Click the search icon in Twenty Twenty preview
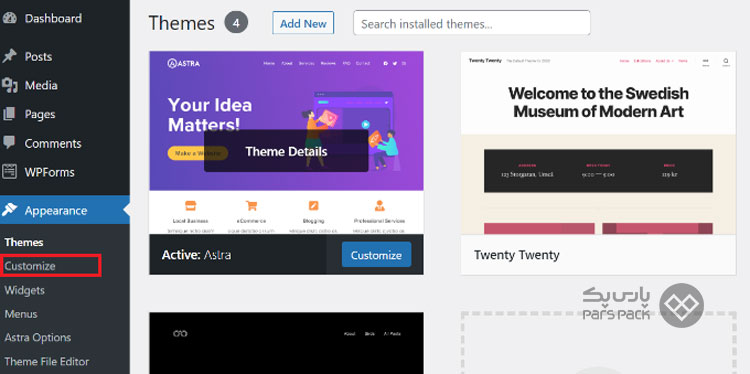 tap(726, 61)
